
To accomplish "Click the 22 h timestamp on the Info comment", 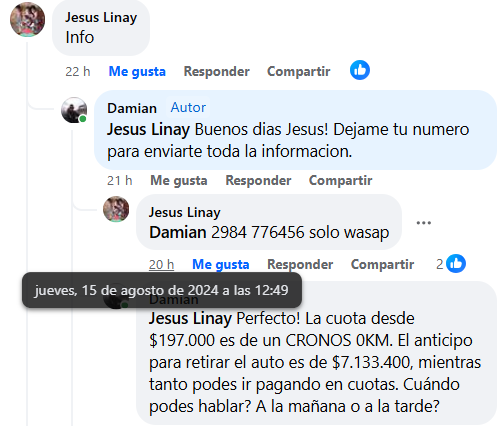I will pos(78,71).
